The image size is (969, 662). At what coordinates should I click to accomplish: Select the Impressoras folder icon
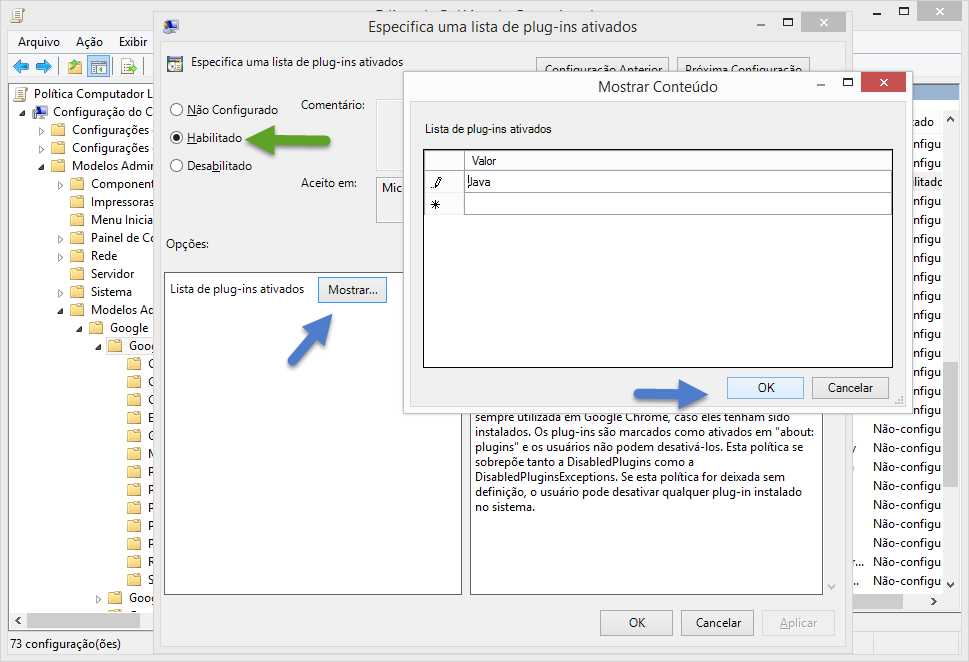point(77,202)
